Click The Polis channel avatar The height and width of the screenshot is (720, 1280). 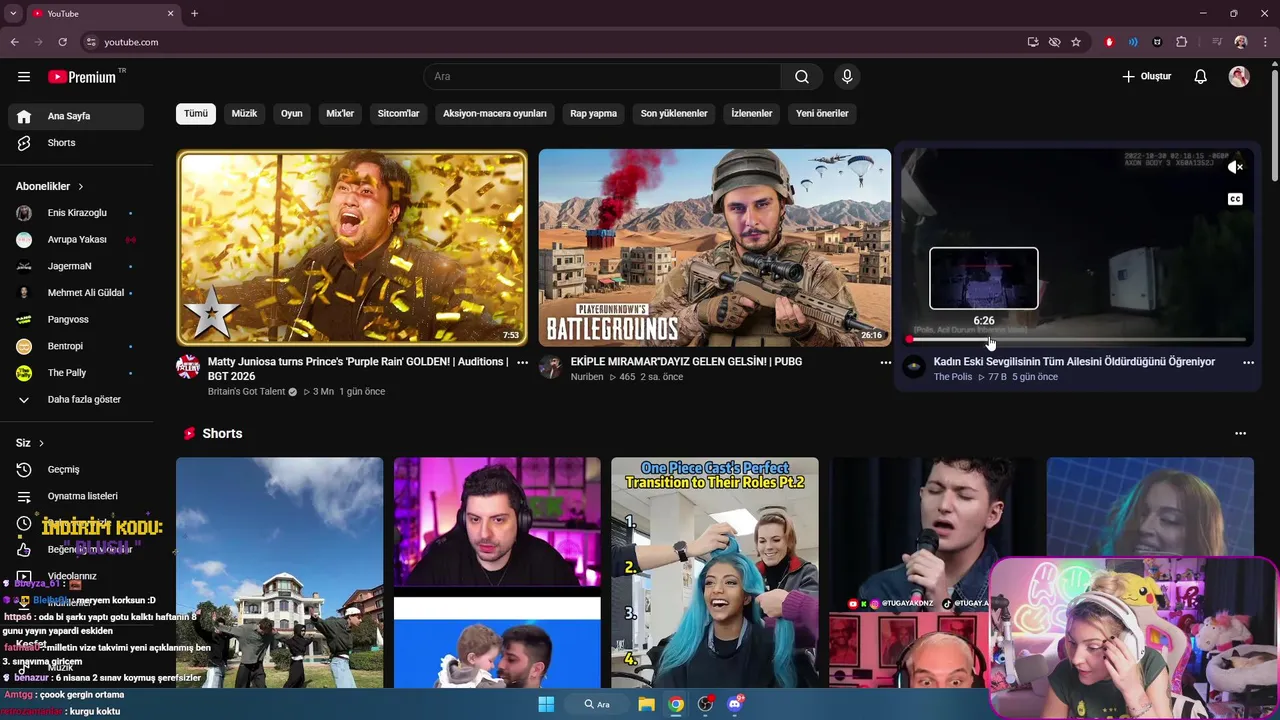tap(913, 367)
